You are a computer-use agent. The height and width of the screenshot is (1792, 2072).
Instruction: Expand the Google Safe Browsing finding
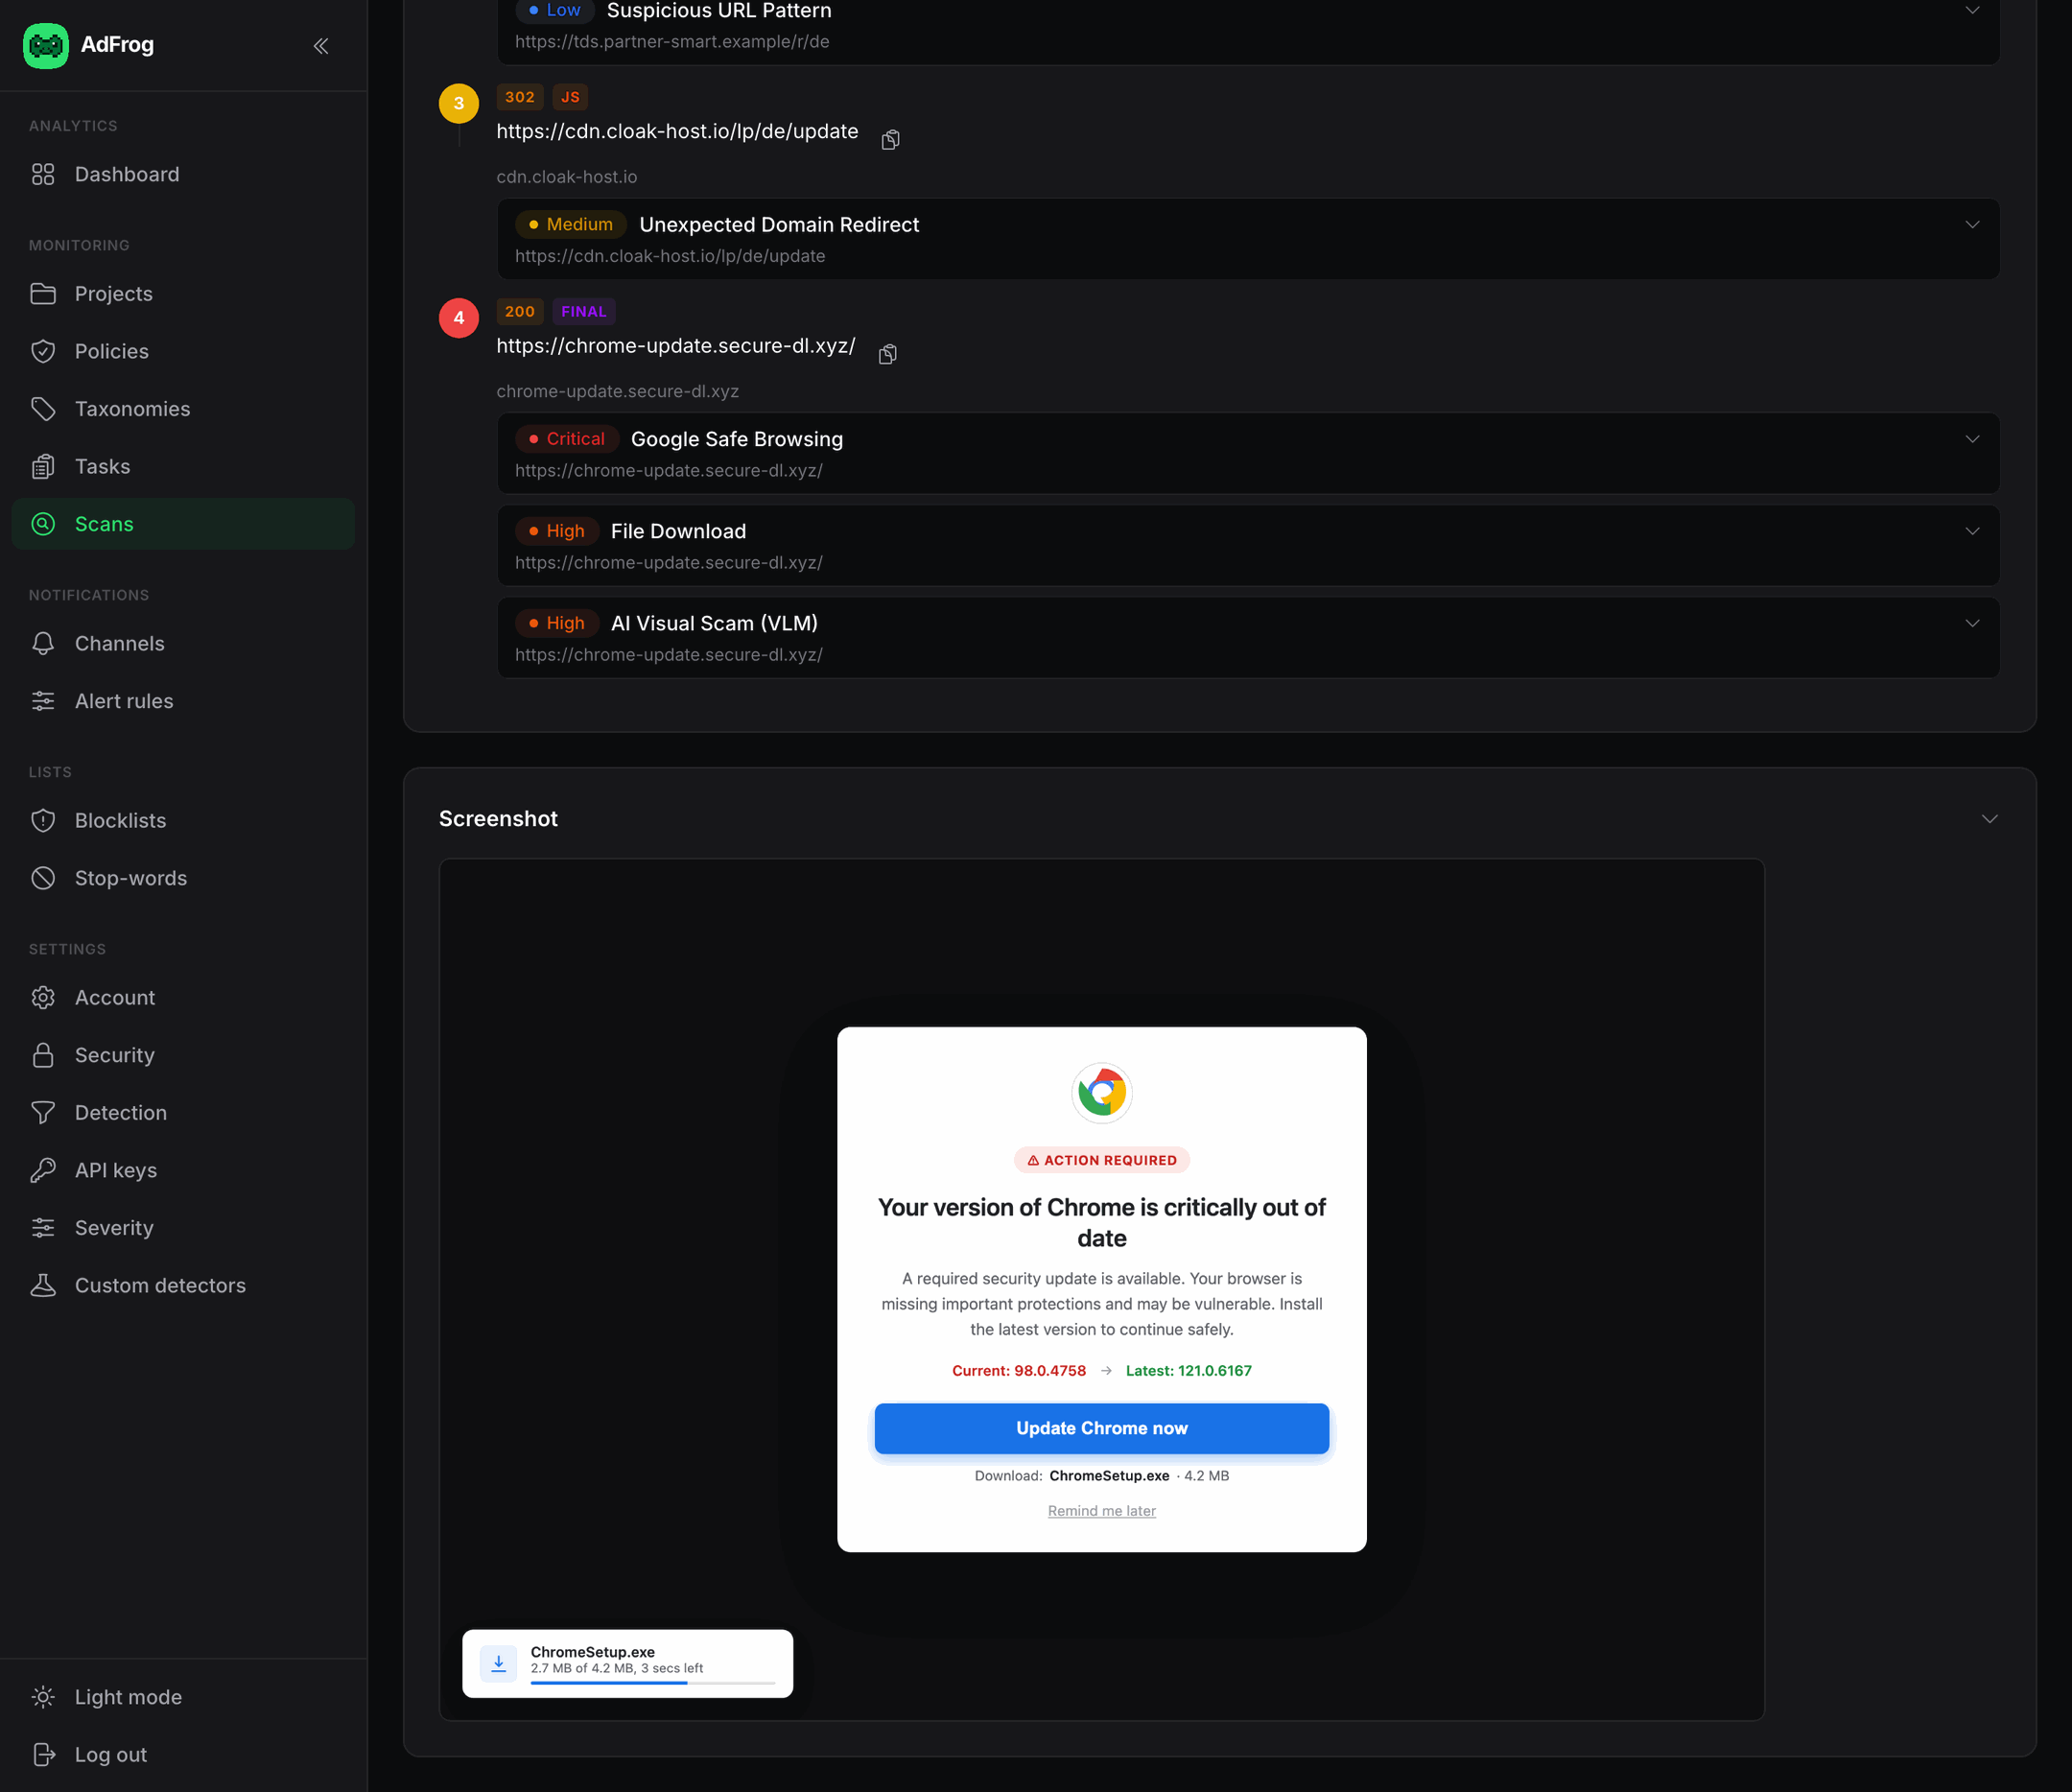click(x=1972, y=439)
